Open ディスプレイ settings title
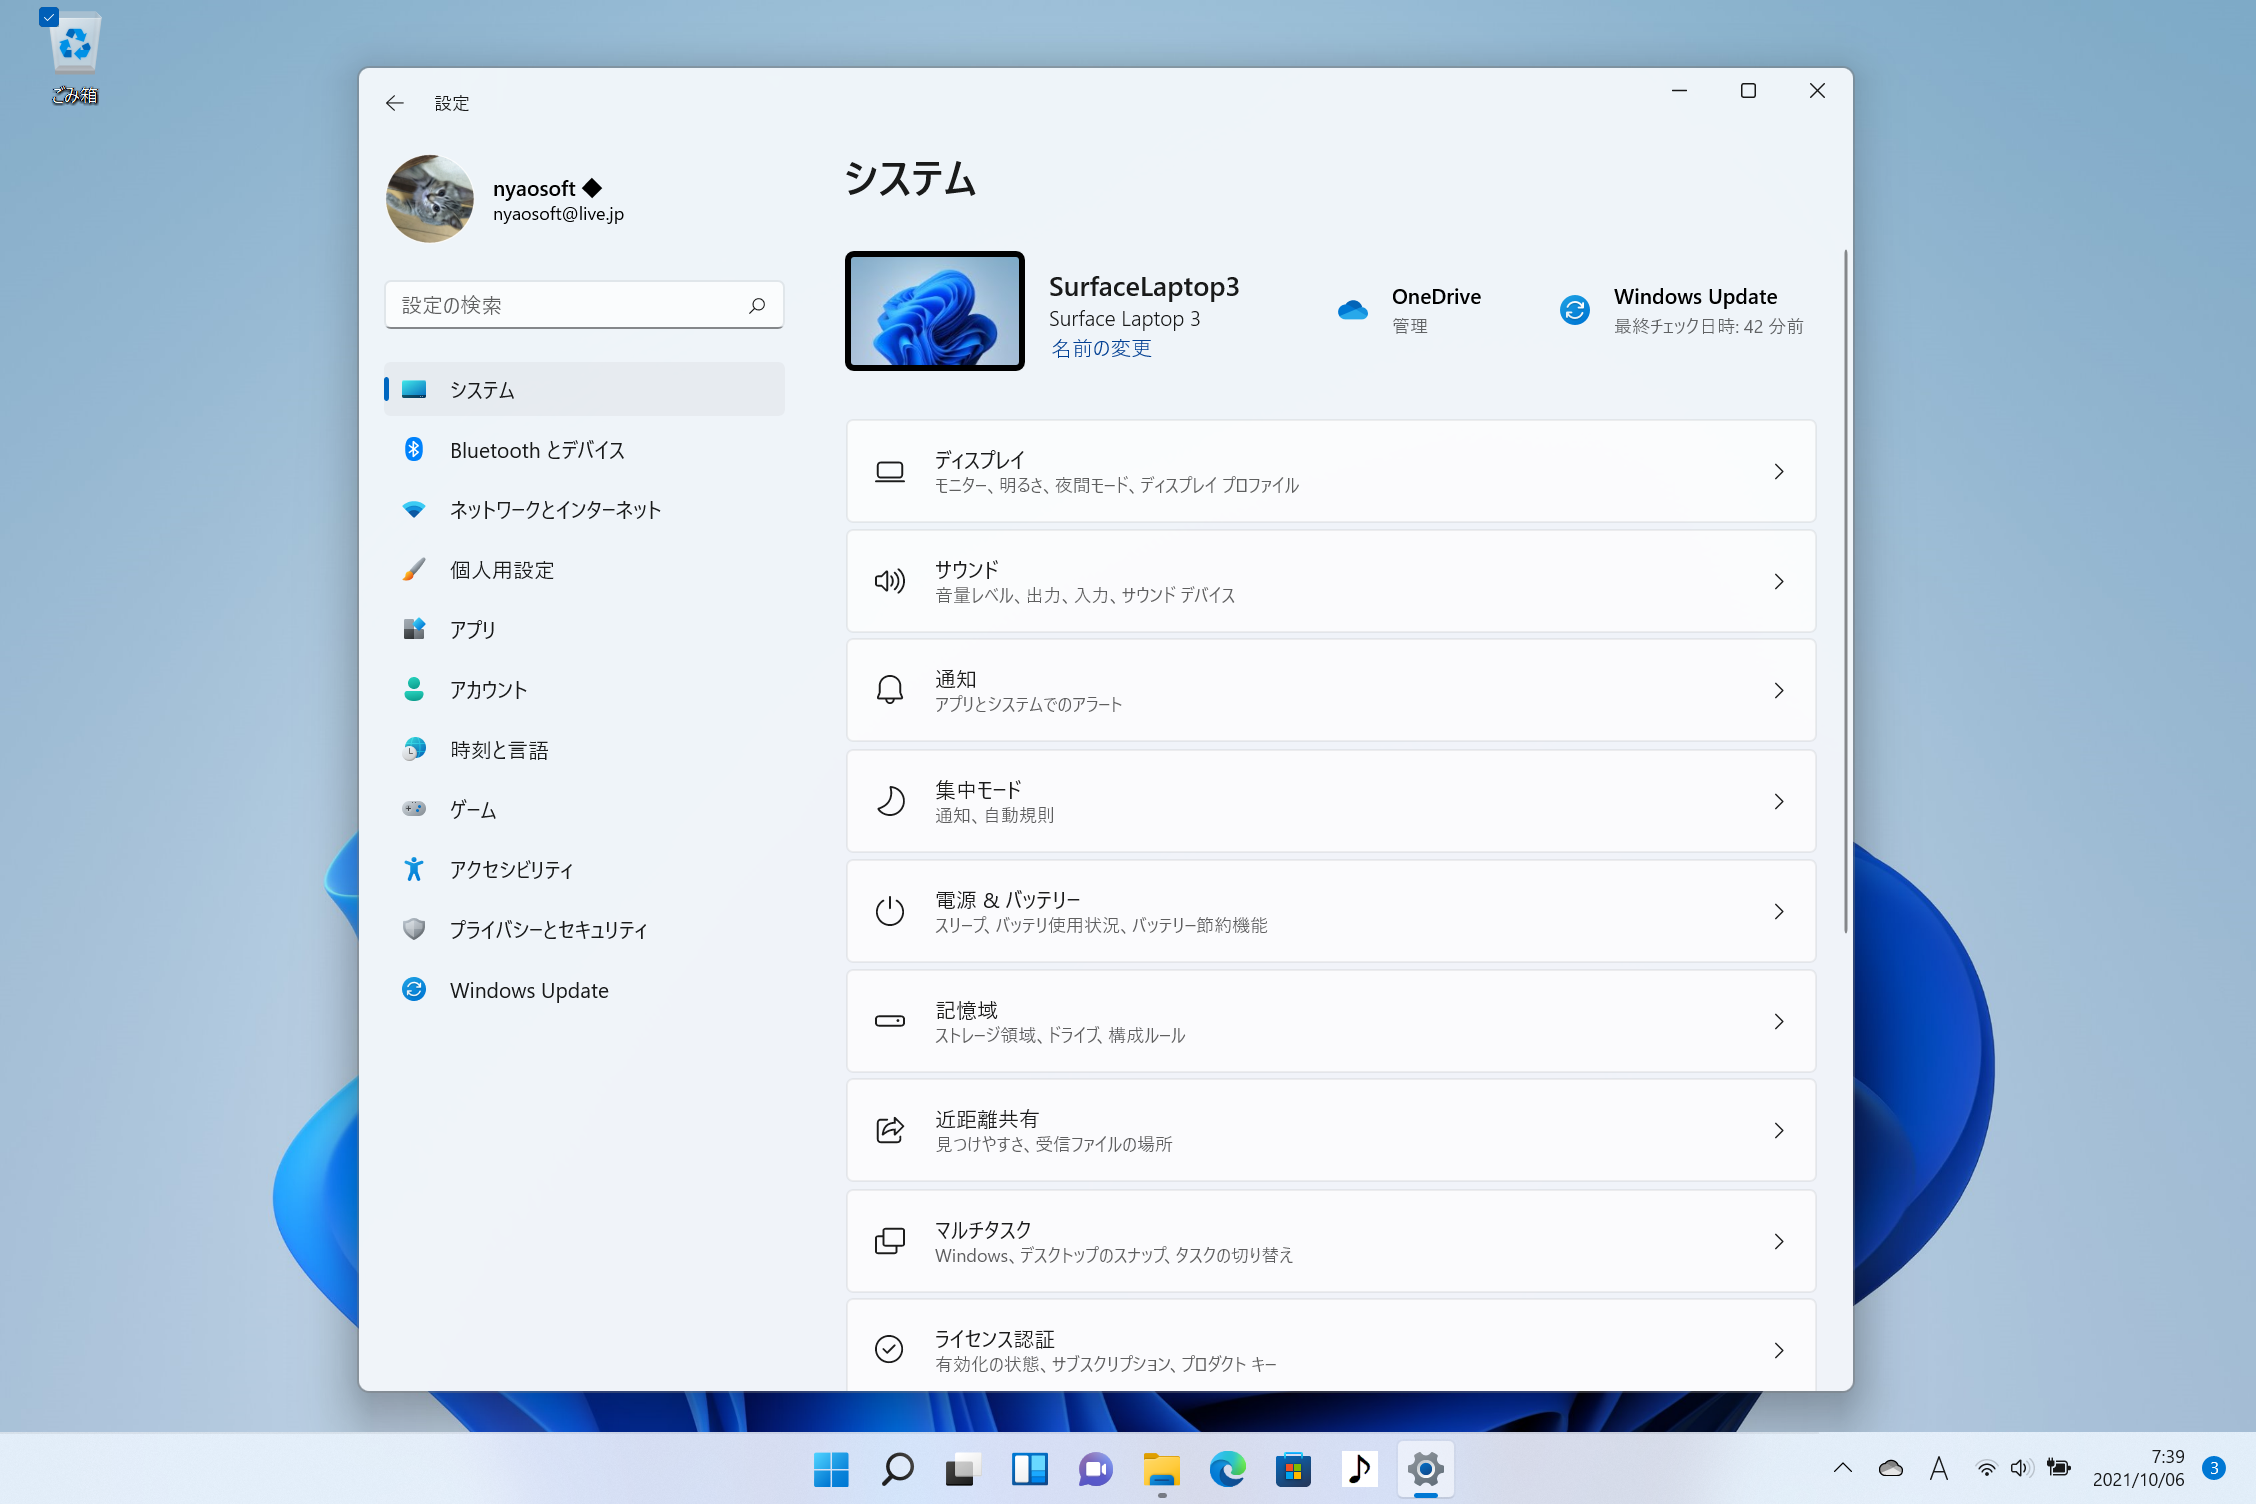Viewport: 2256px width, 1504px height. click(x=979, y=459)
